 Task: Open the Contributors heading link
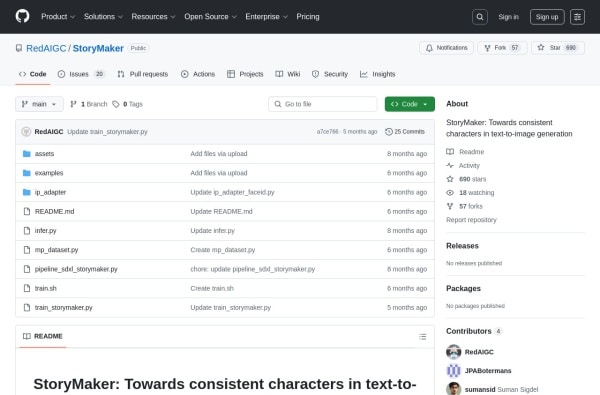pyautogui.click(x=474, y=331)
